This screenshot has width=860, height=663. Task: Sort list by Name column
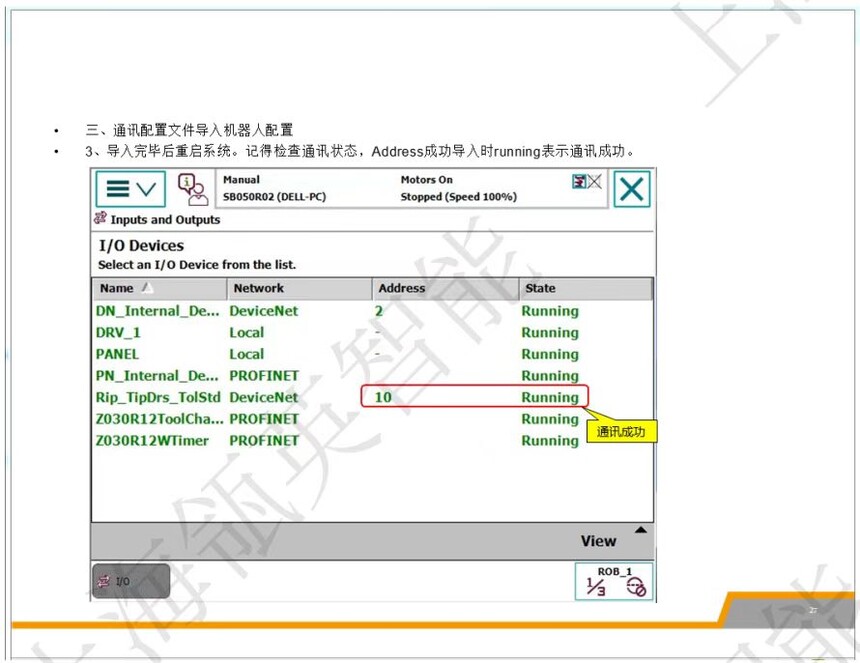pyautogui.click(x=159, y=288)
